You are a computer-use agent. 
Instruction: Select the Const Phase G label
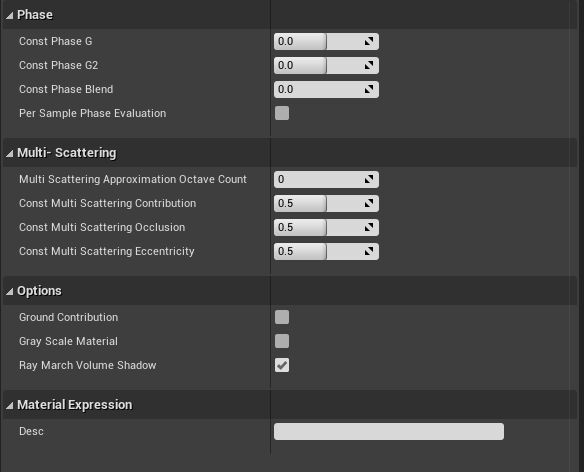(55, 41)
